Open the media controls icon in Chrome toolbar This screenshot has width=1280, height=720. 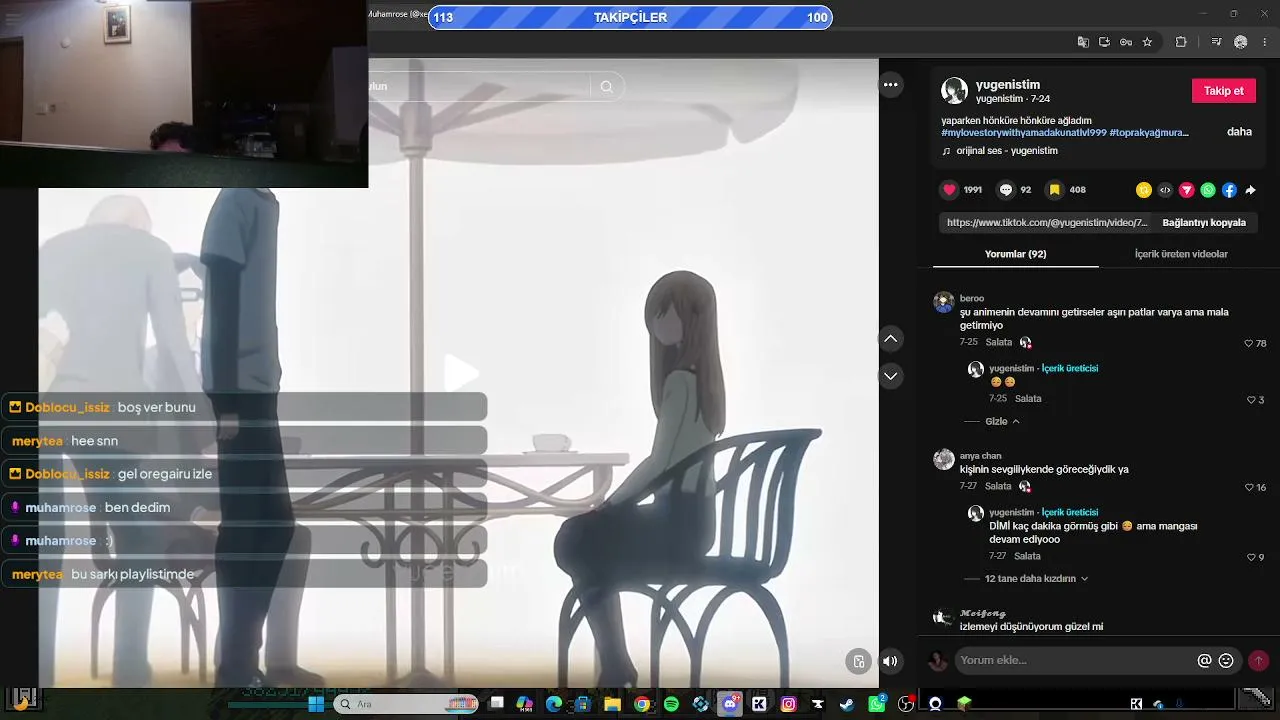(1217, 42)
